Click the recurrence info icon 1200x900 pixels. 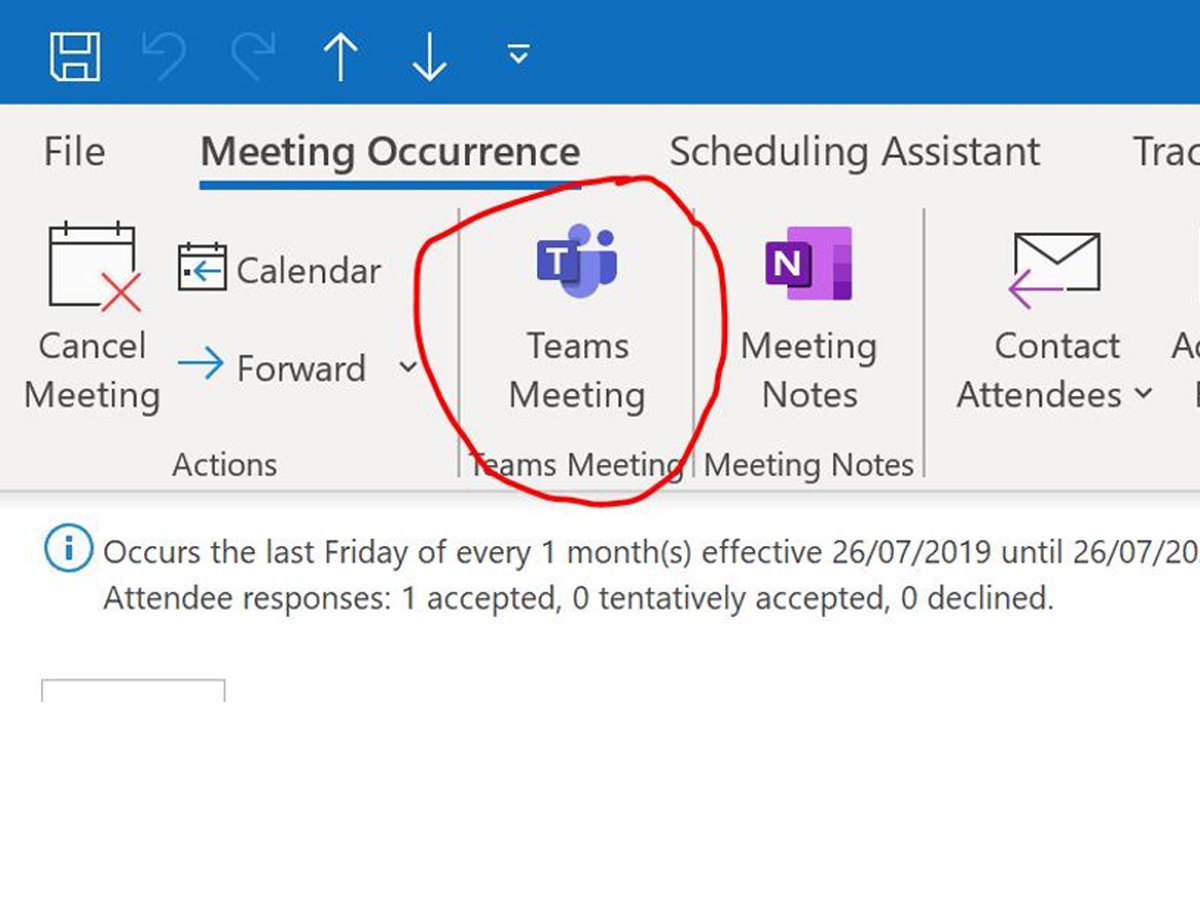(66, 549)
